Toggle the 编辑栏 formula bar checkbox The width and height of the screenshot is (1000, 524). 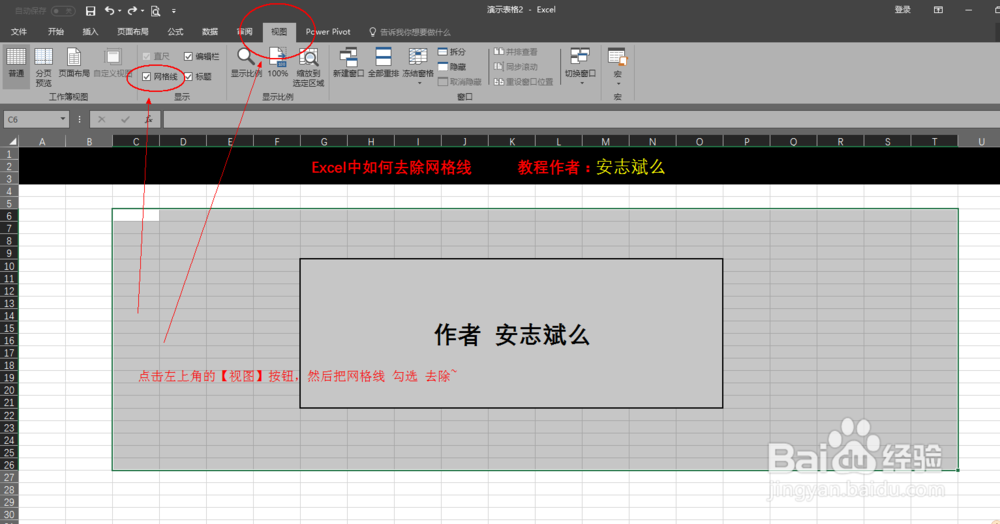tap(188, 57)
